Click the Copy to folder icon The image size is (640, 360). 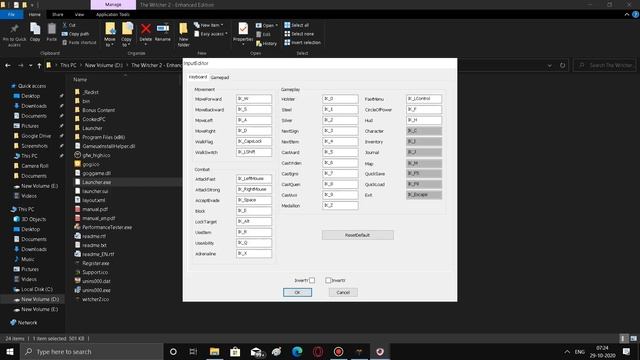pos(127,29)
